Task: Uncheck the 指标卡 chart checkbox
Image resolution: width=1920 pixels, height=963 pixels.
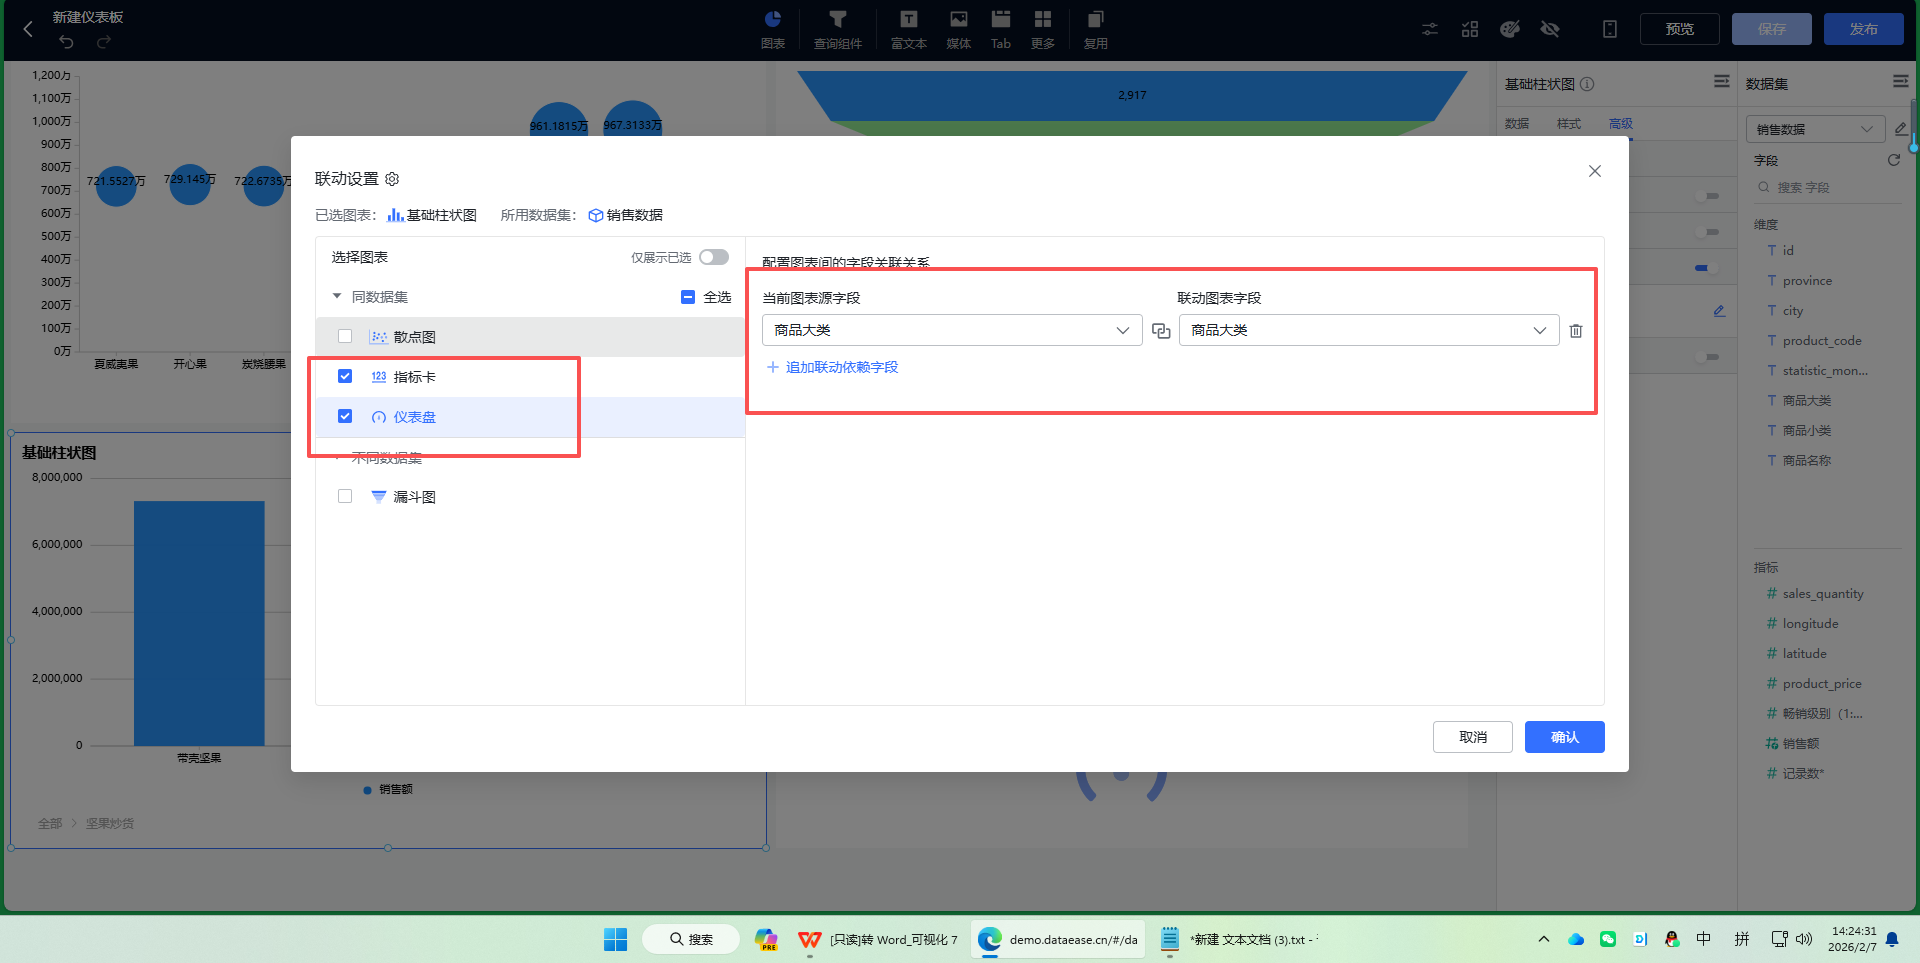Action: [x=345, y=376]
